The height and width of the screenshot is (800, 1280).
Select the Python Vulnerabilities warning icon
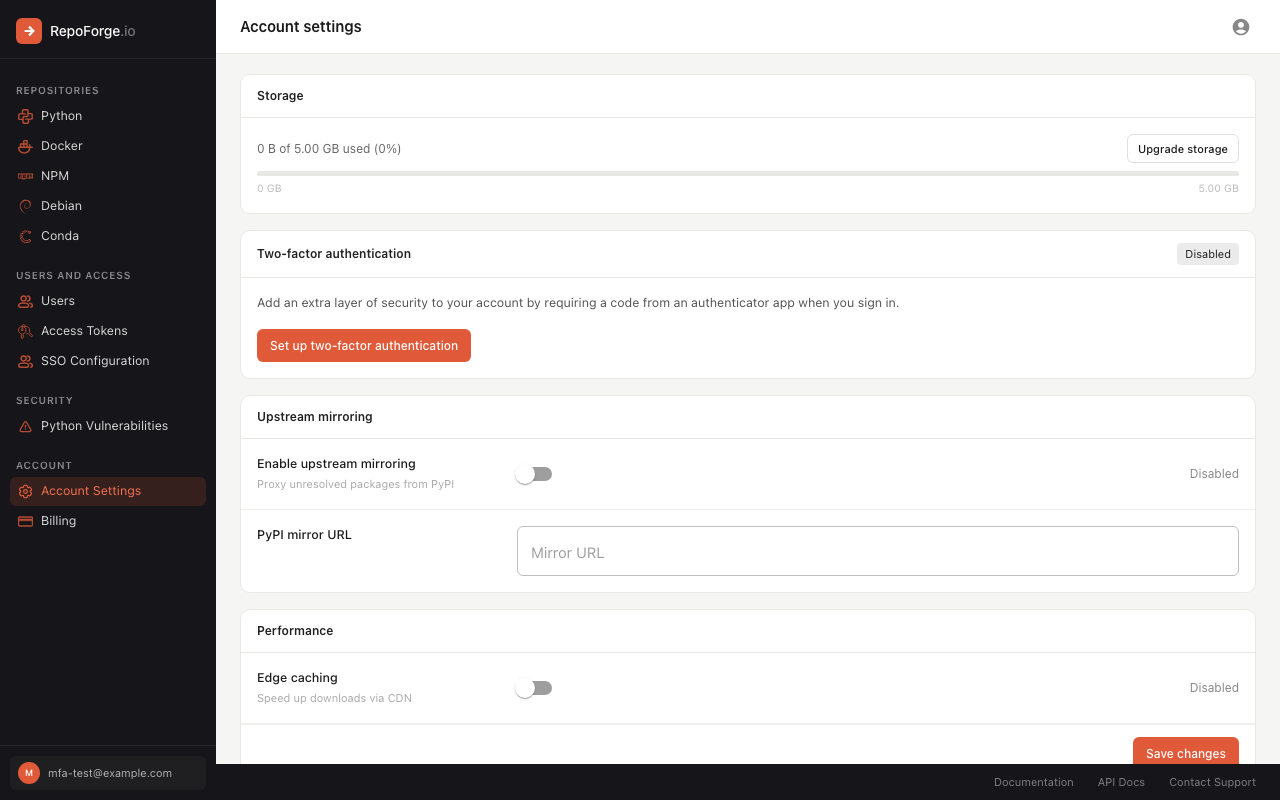[24, 425]
